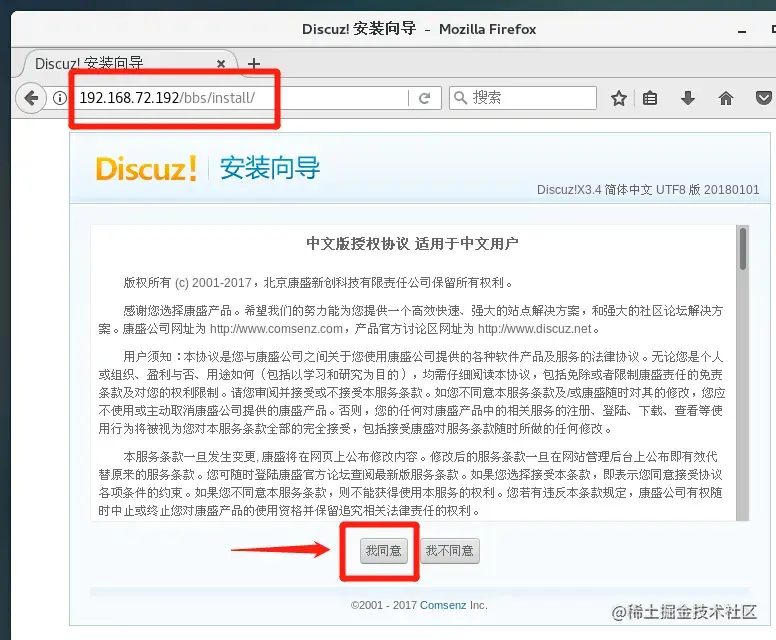The width and height of the screenshot is (776, 640).
Task: Click the browser Back arrow button
Action: coord(31,98)
